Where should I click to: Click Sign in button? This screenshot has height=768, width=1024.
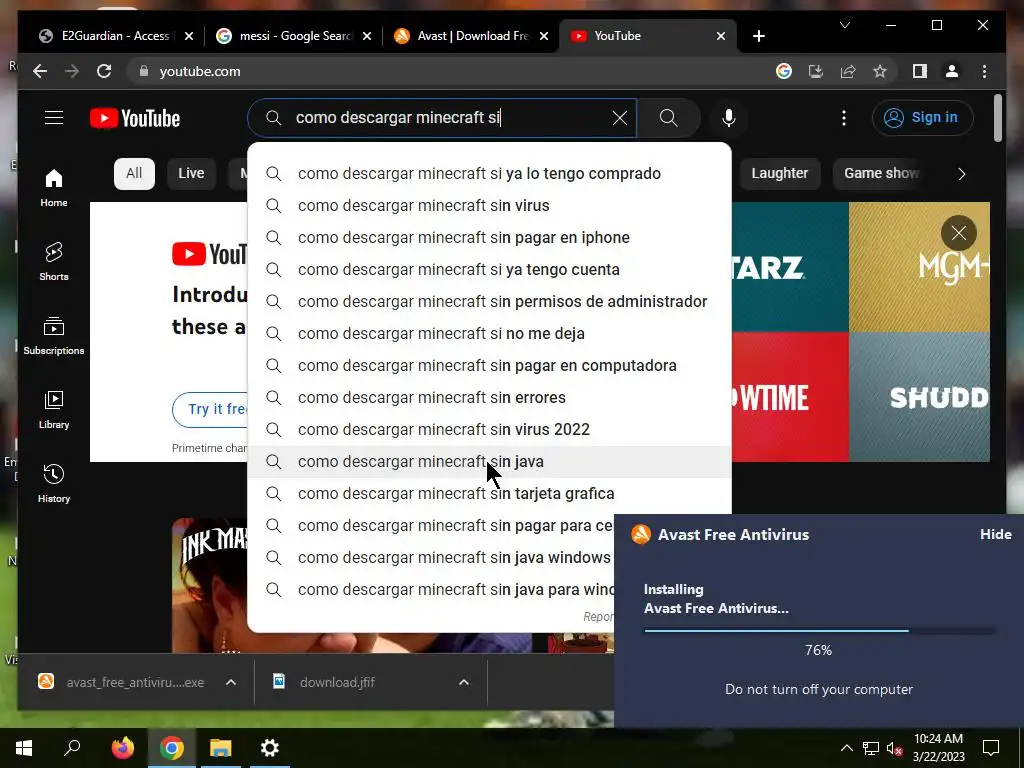[x=922, y=118]
